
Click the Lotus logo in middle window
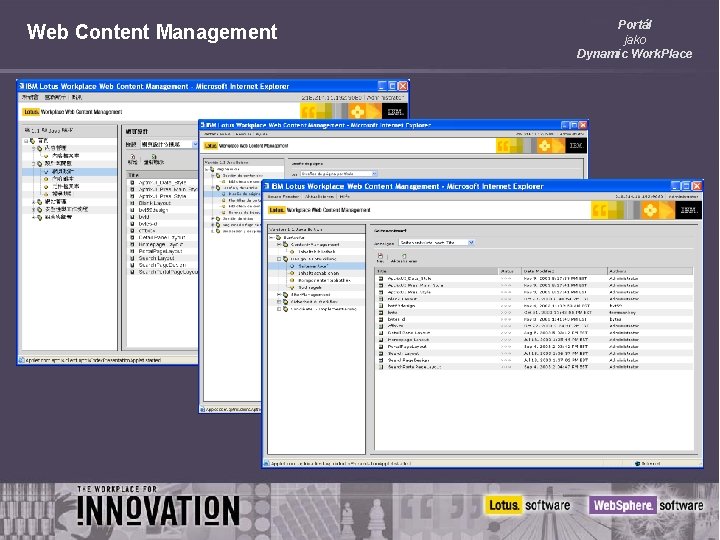[211, 146]
